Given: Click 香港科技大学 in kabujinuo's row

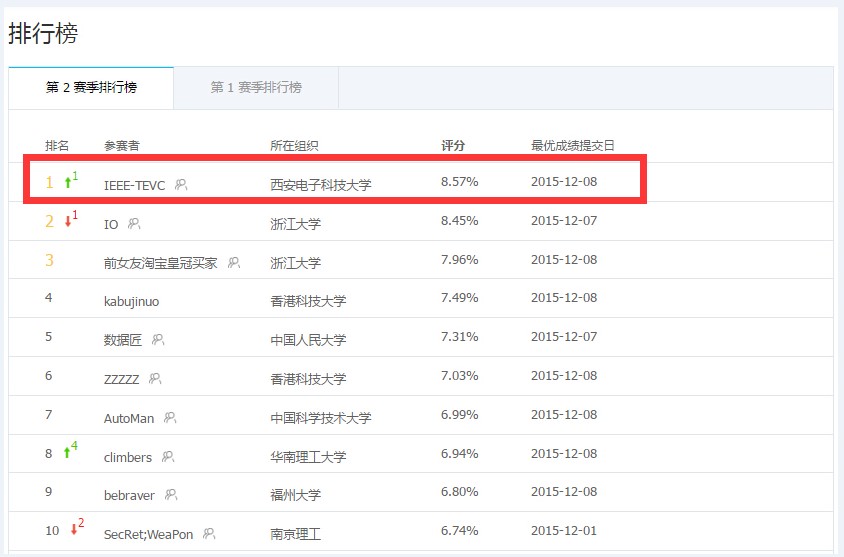Looking at the screenshot, I should 308,301.
